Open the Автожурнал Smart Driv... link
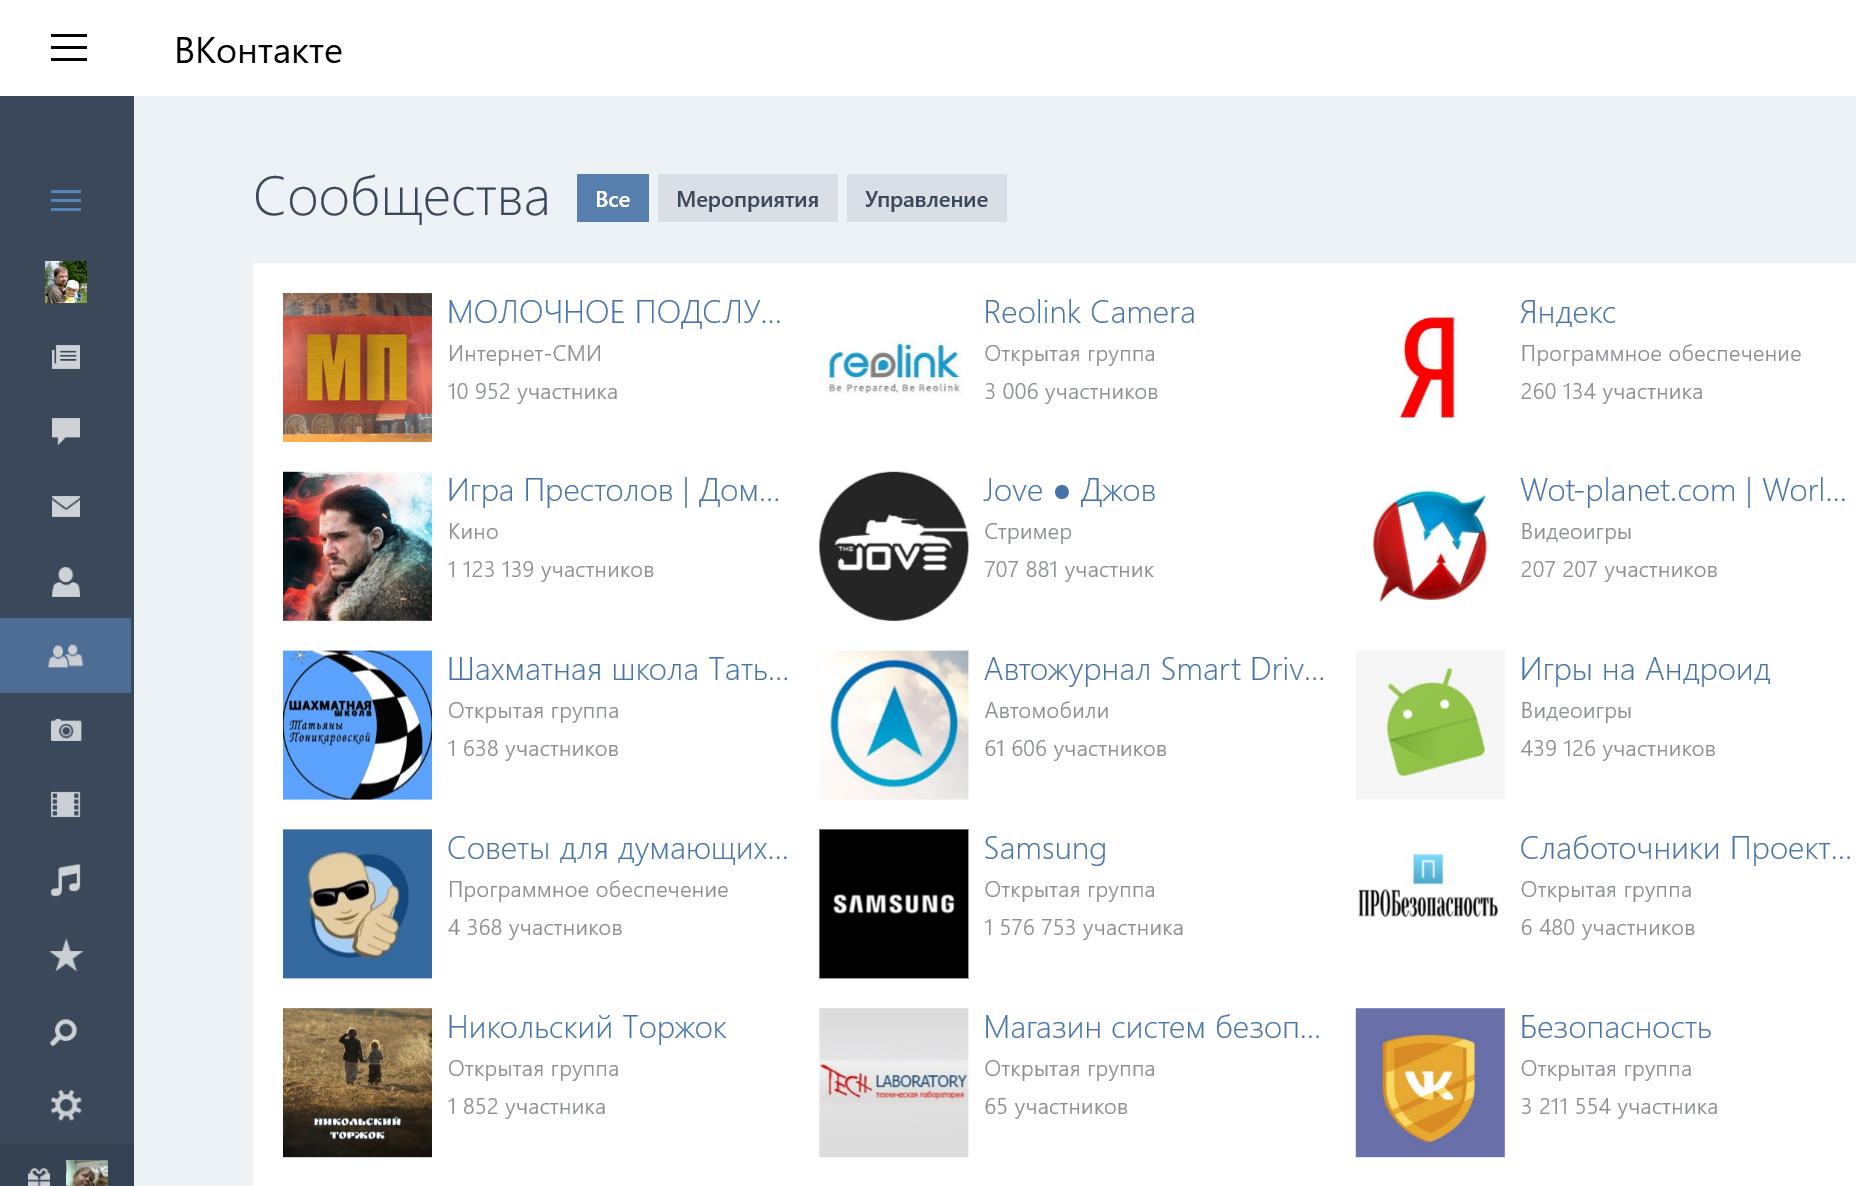This screenshot has height=1186, width=1856. coord(1154,669)
